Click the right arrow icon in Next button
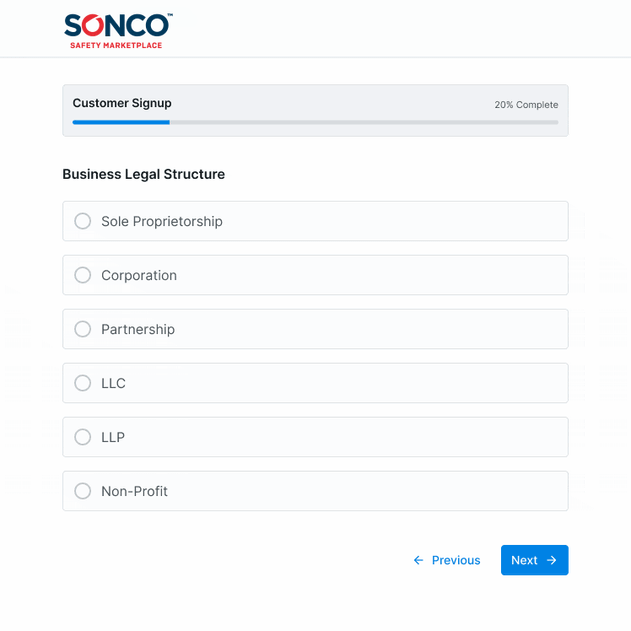This screenshot has height=631, width=631. coord(552,561)
